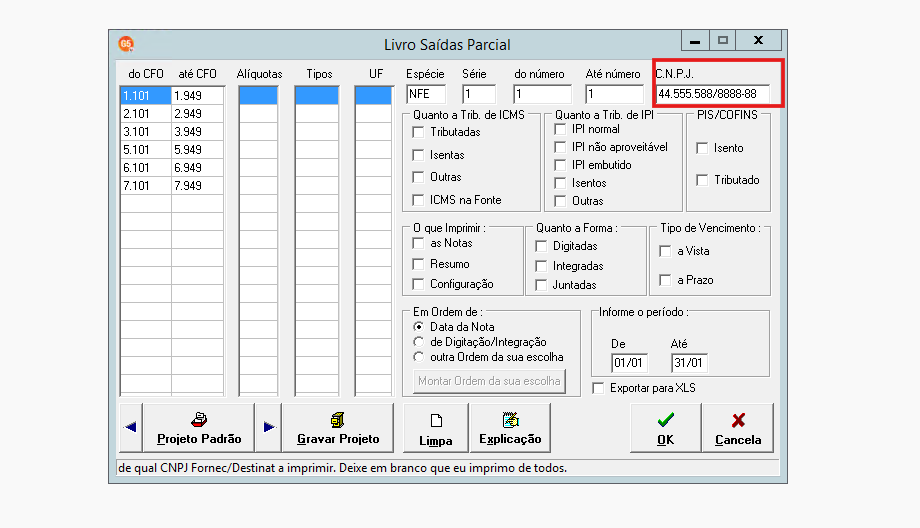Enable Exportar para XLS
Image resolution: width=920 pixels, height=528 pixels.
point(598,388)
